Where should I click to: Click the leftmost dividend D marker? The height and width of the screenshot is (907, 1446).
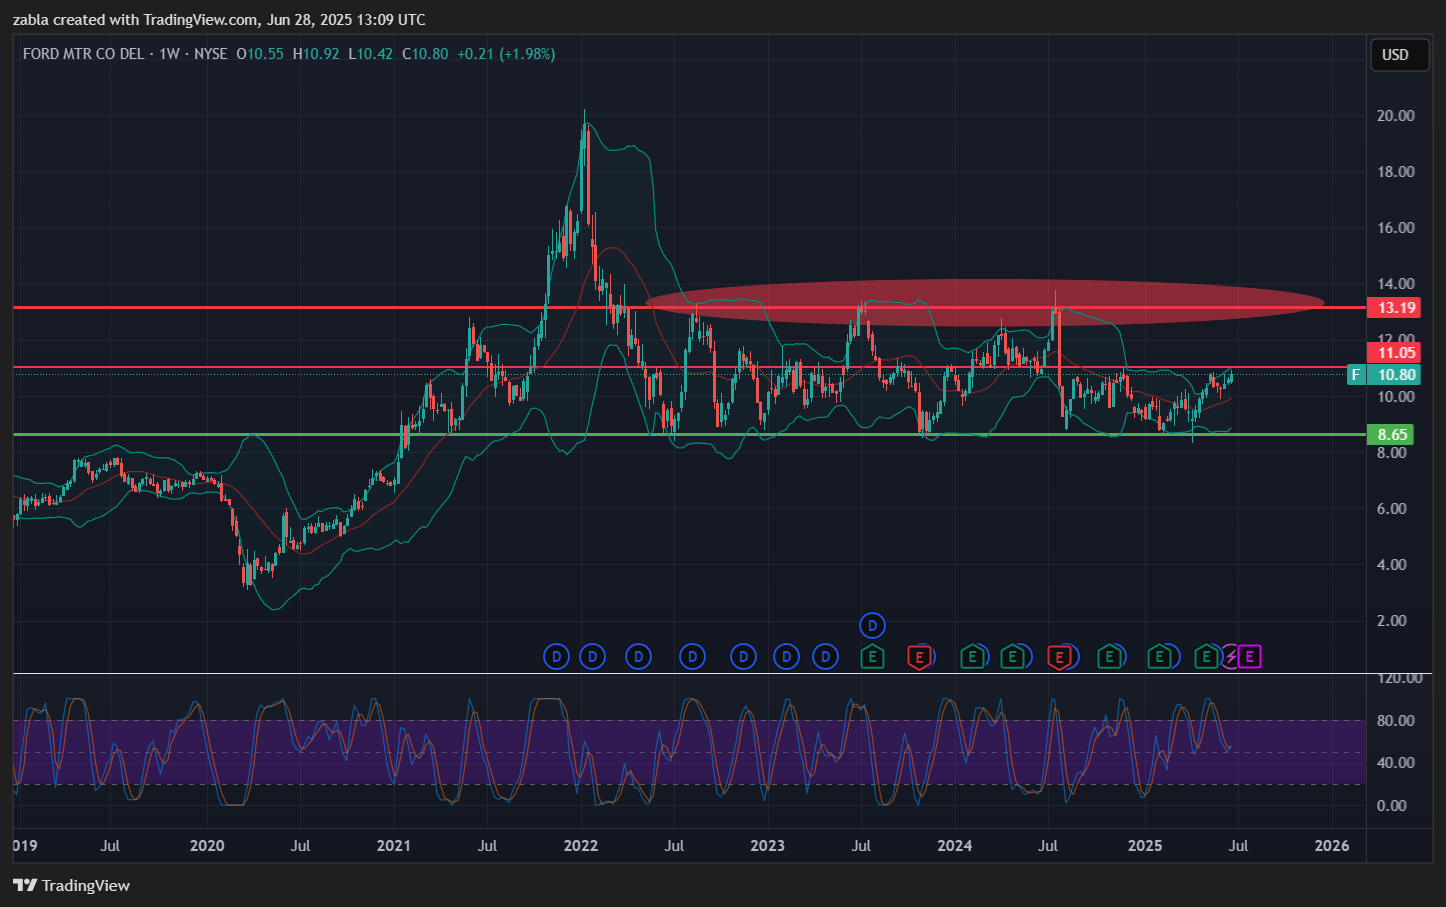(556, 657)
